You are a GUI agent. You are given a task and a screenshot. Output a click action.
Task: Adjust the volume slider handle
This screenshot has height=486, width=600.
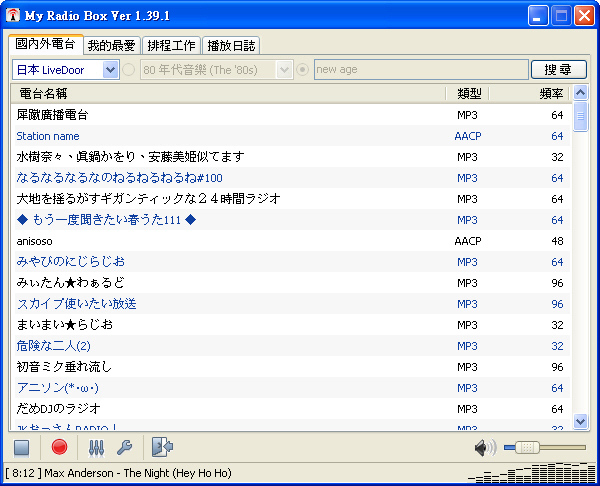coord(527,447)
